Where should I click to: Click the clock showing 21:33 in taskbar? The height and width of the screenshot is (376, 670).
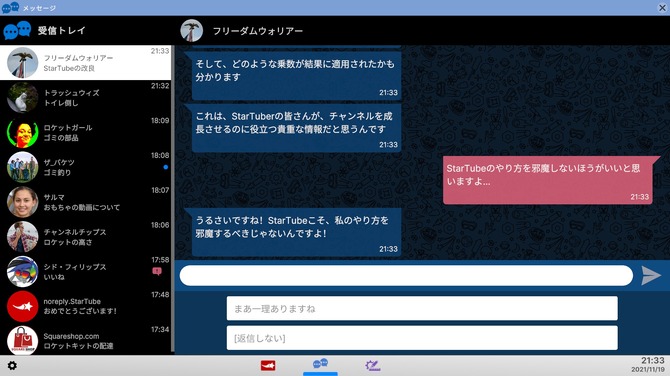point(652,361)
